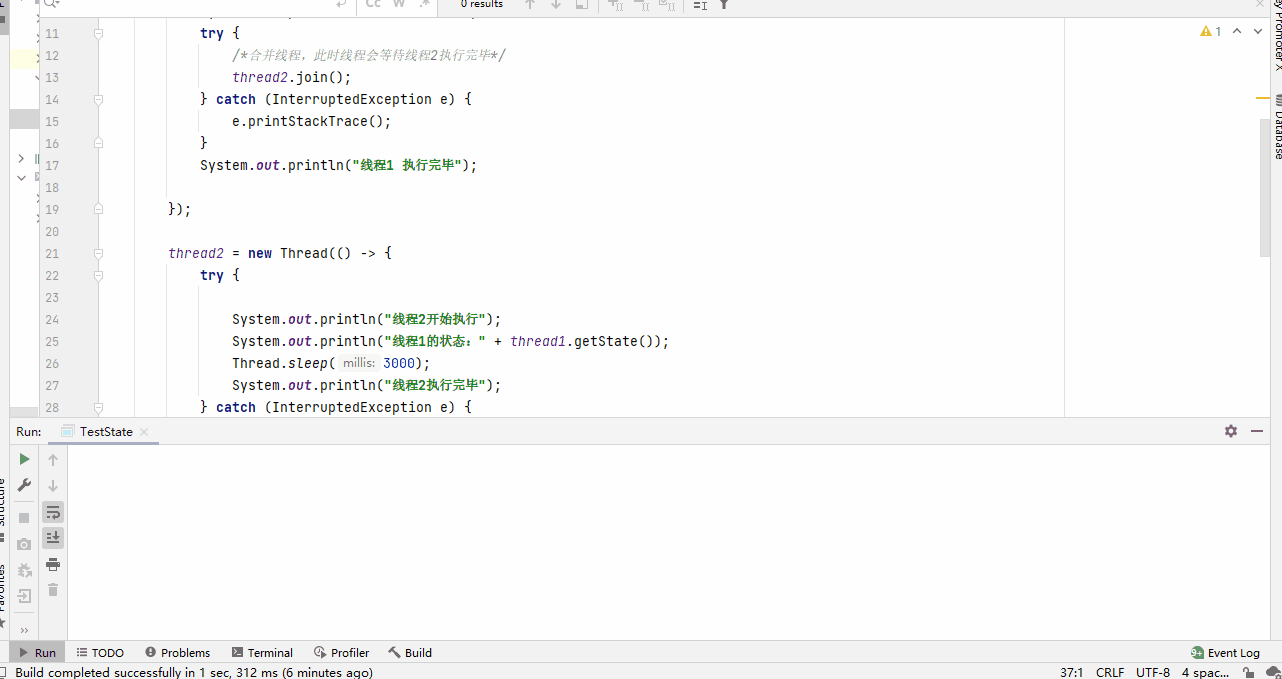Fold the catch block at line 14
This screenshot has width=1282, height=679.
(98, 99)
